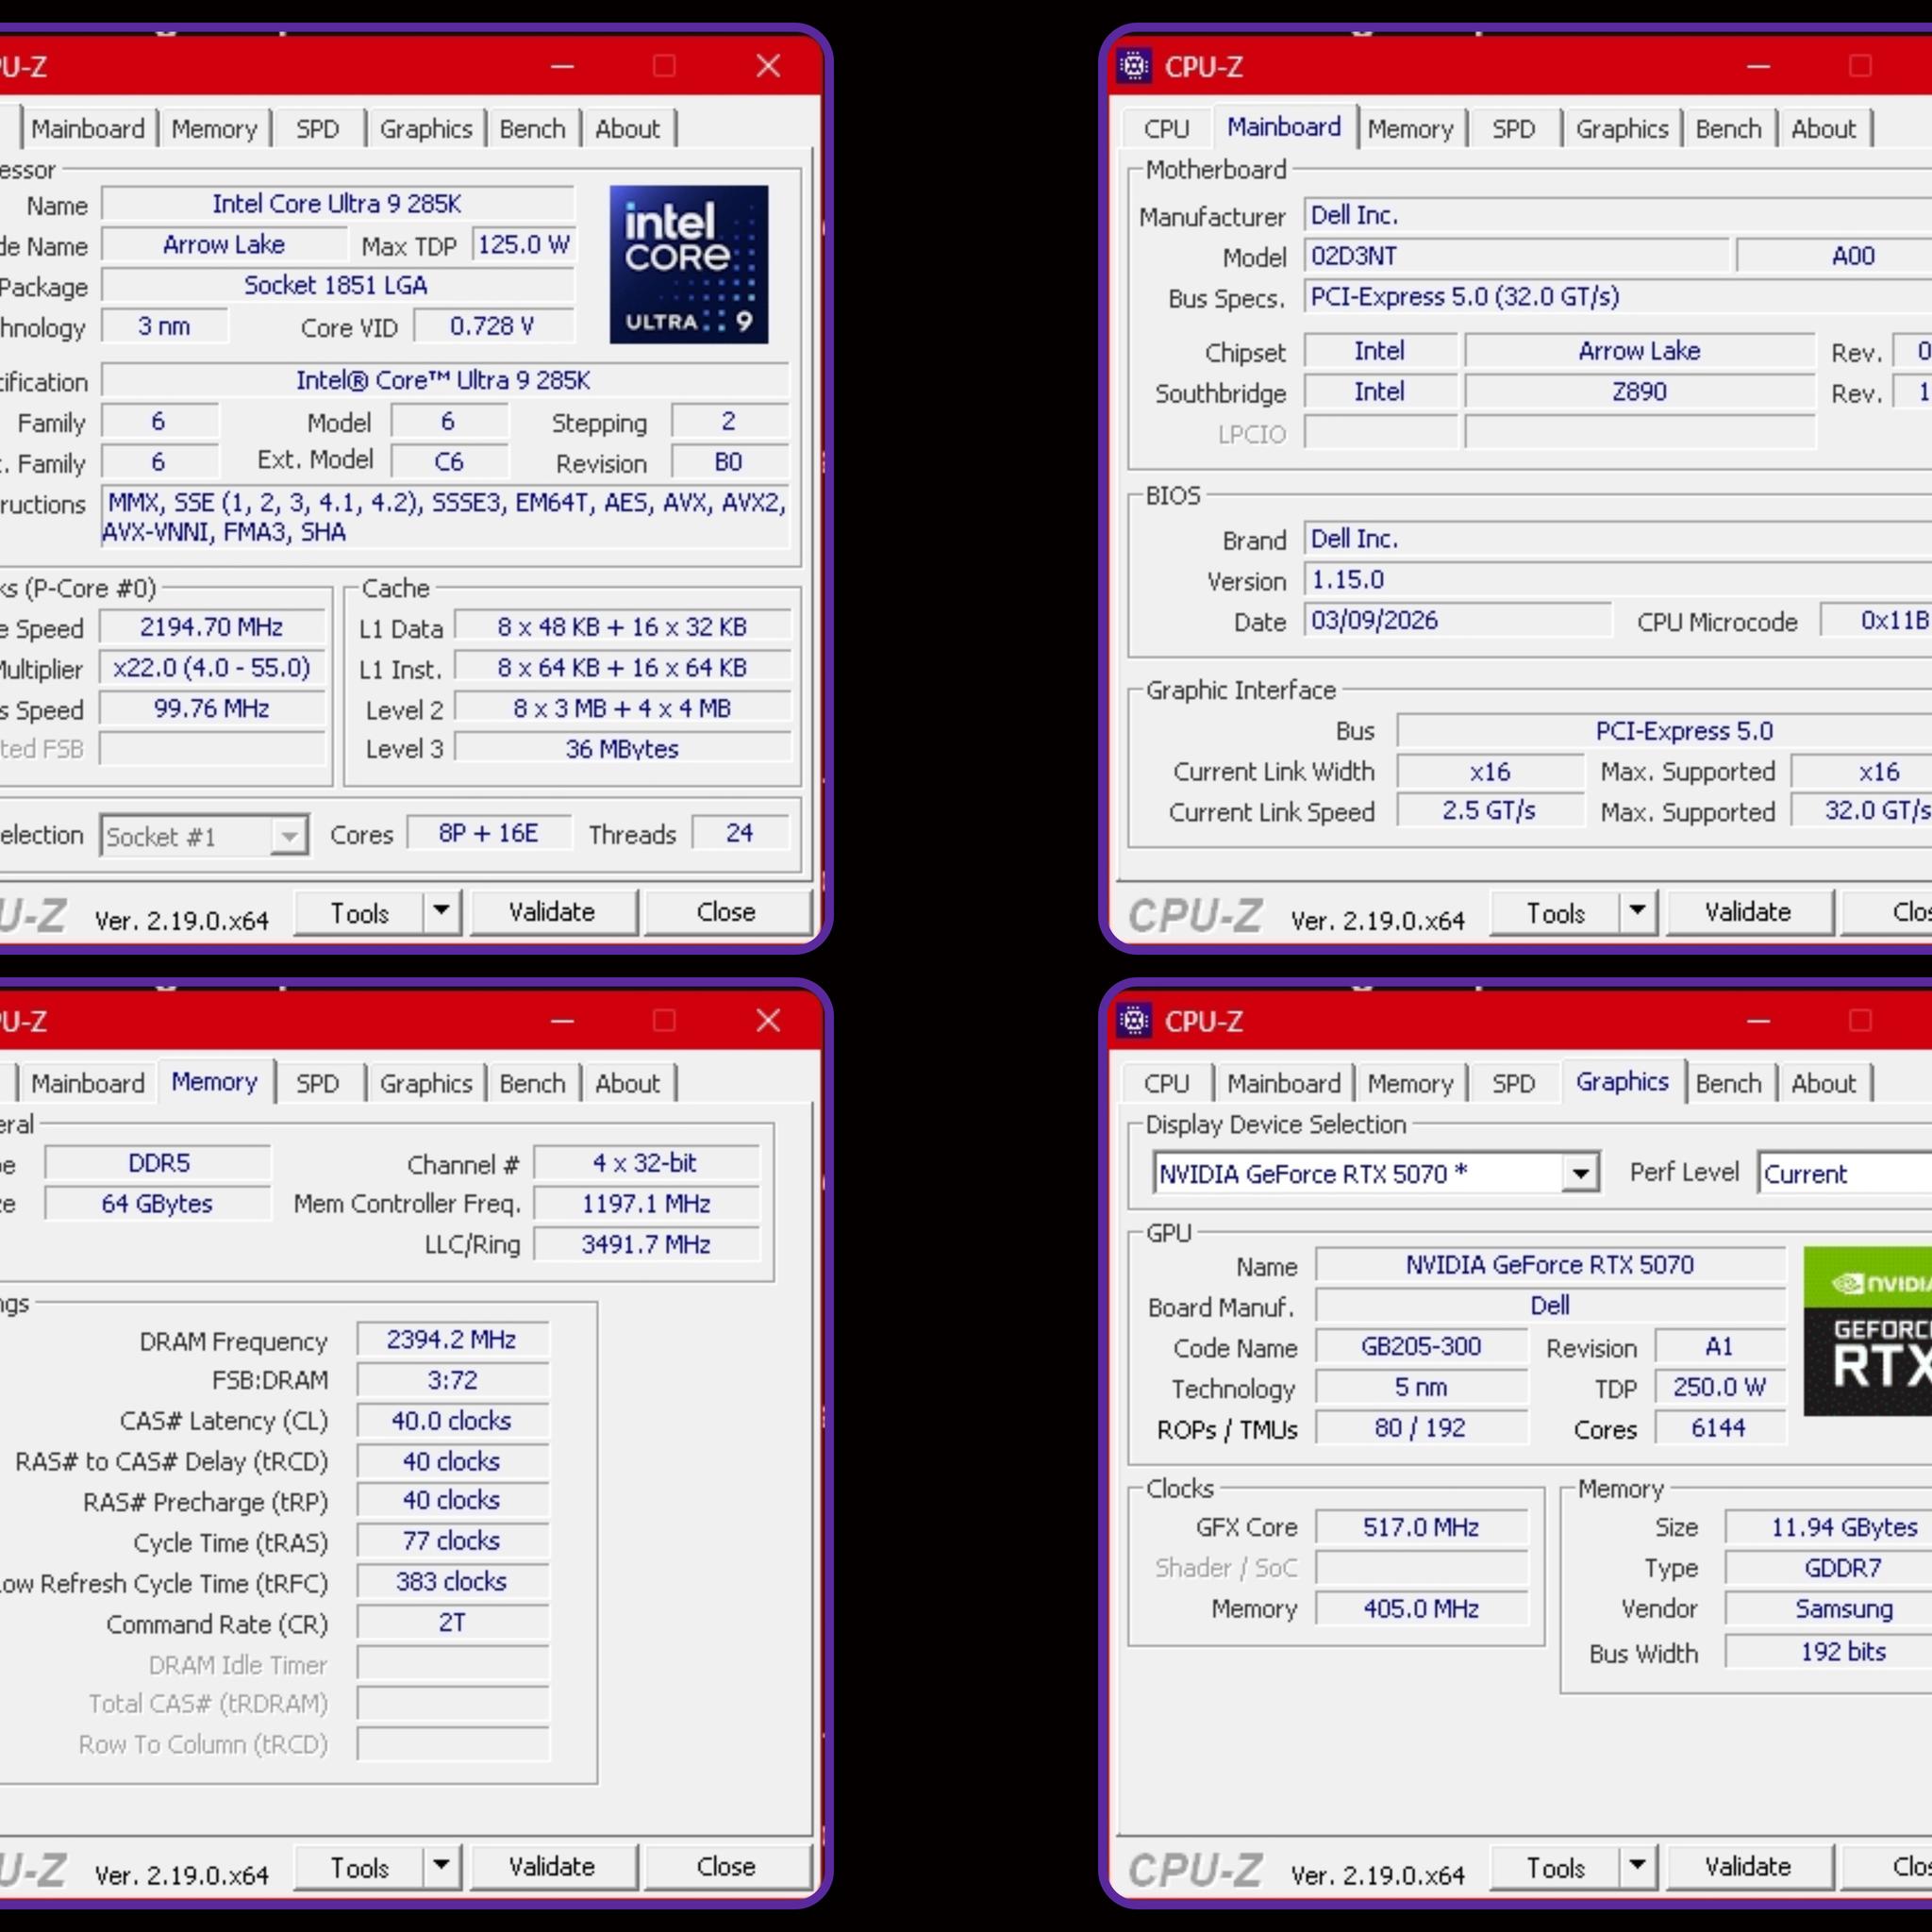Click the 'Arrow Lake' code name value in processor window

[224, 245]
